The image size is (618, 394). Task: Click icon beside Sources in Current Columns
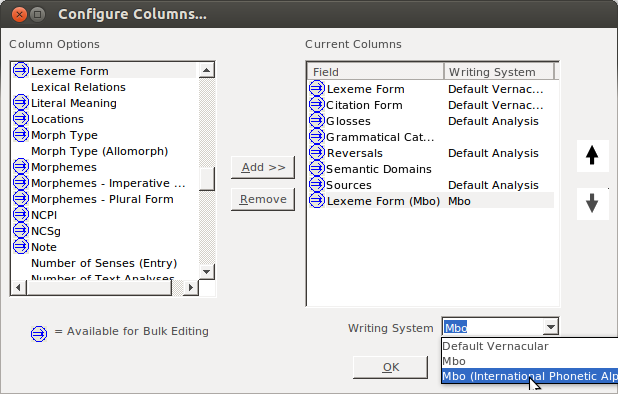[x=316, y=184]
